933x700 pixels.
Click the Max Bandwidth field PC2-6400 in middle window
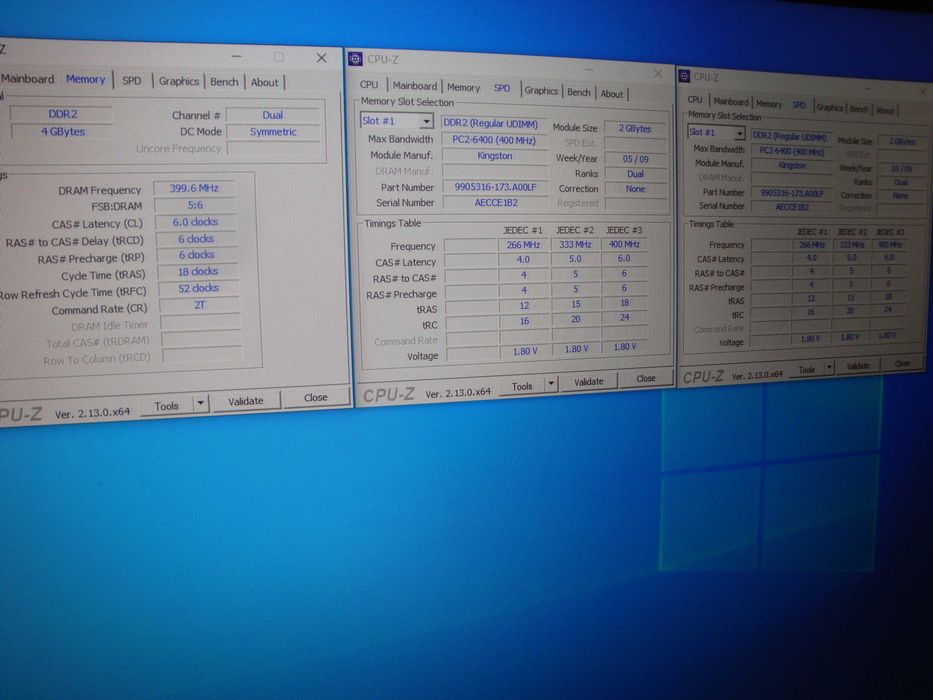coord(494,140)
